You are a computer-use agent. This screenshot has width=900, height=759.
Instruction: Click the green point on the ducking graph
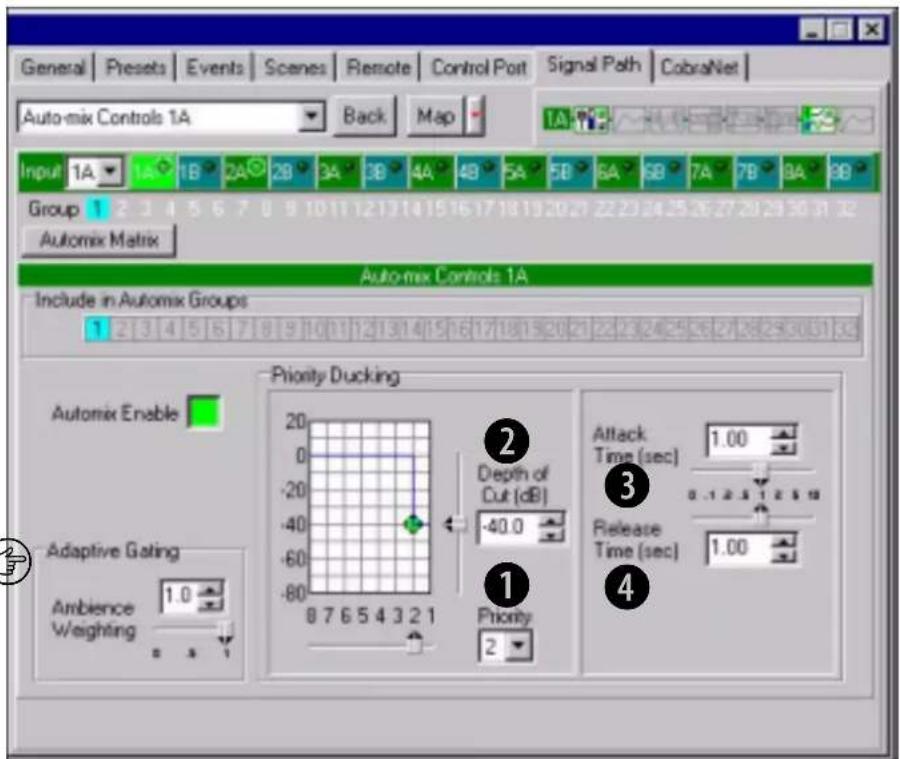(x=413, y=524)
